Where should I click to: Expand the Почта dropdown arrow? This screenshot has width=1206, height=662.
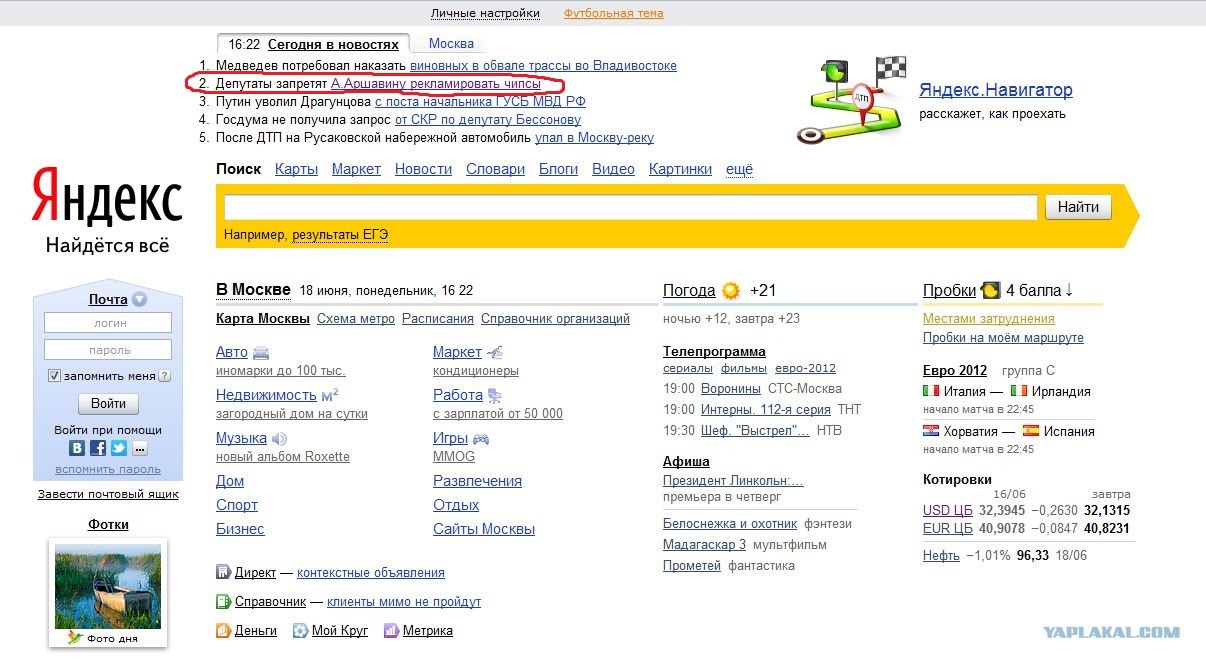pos(139,299)
